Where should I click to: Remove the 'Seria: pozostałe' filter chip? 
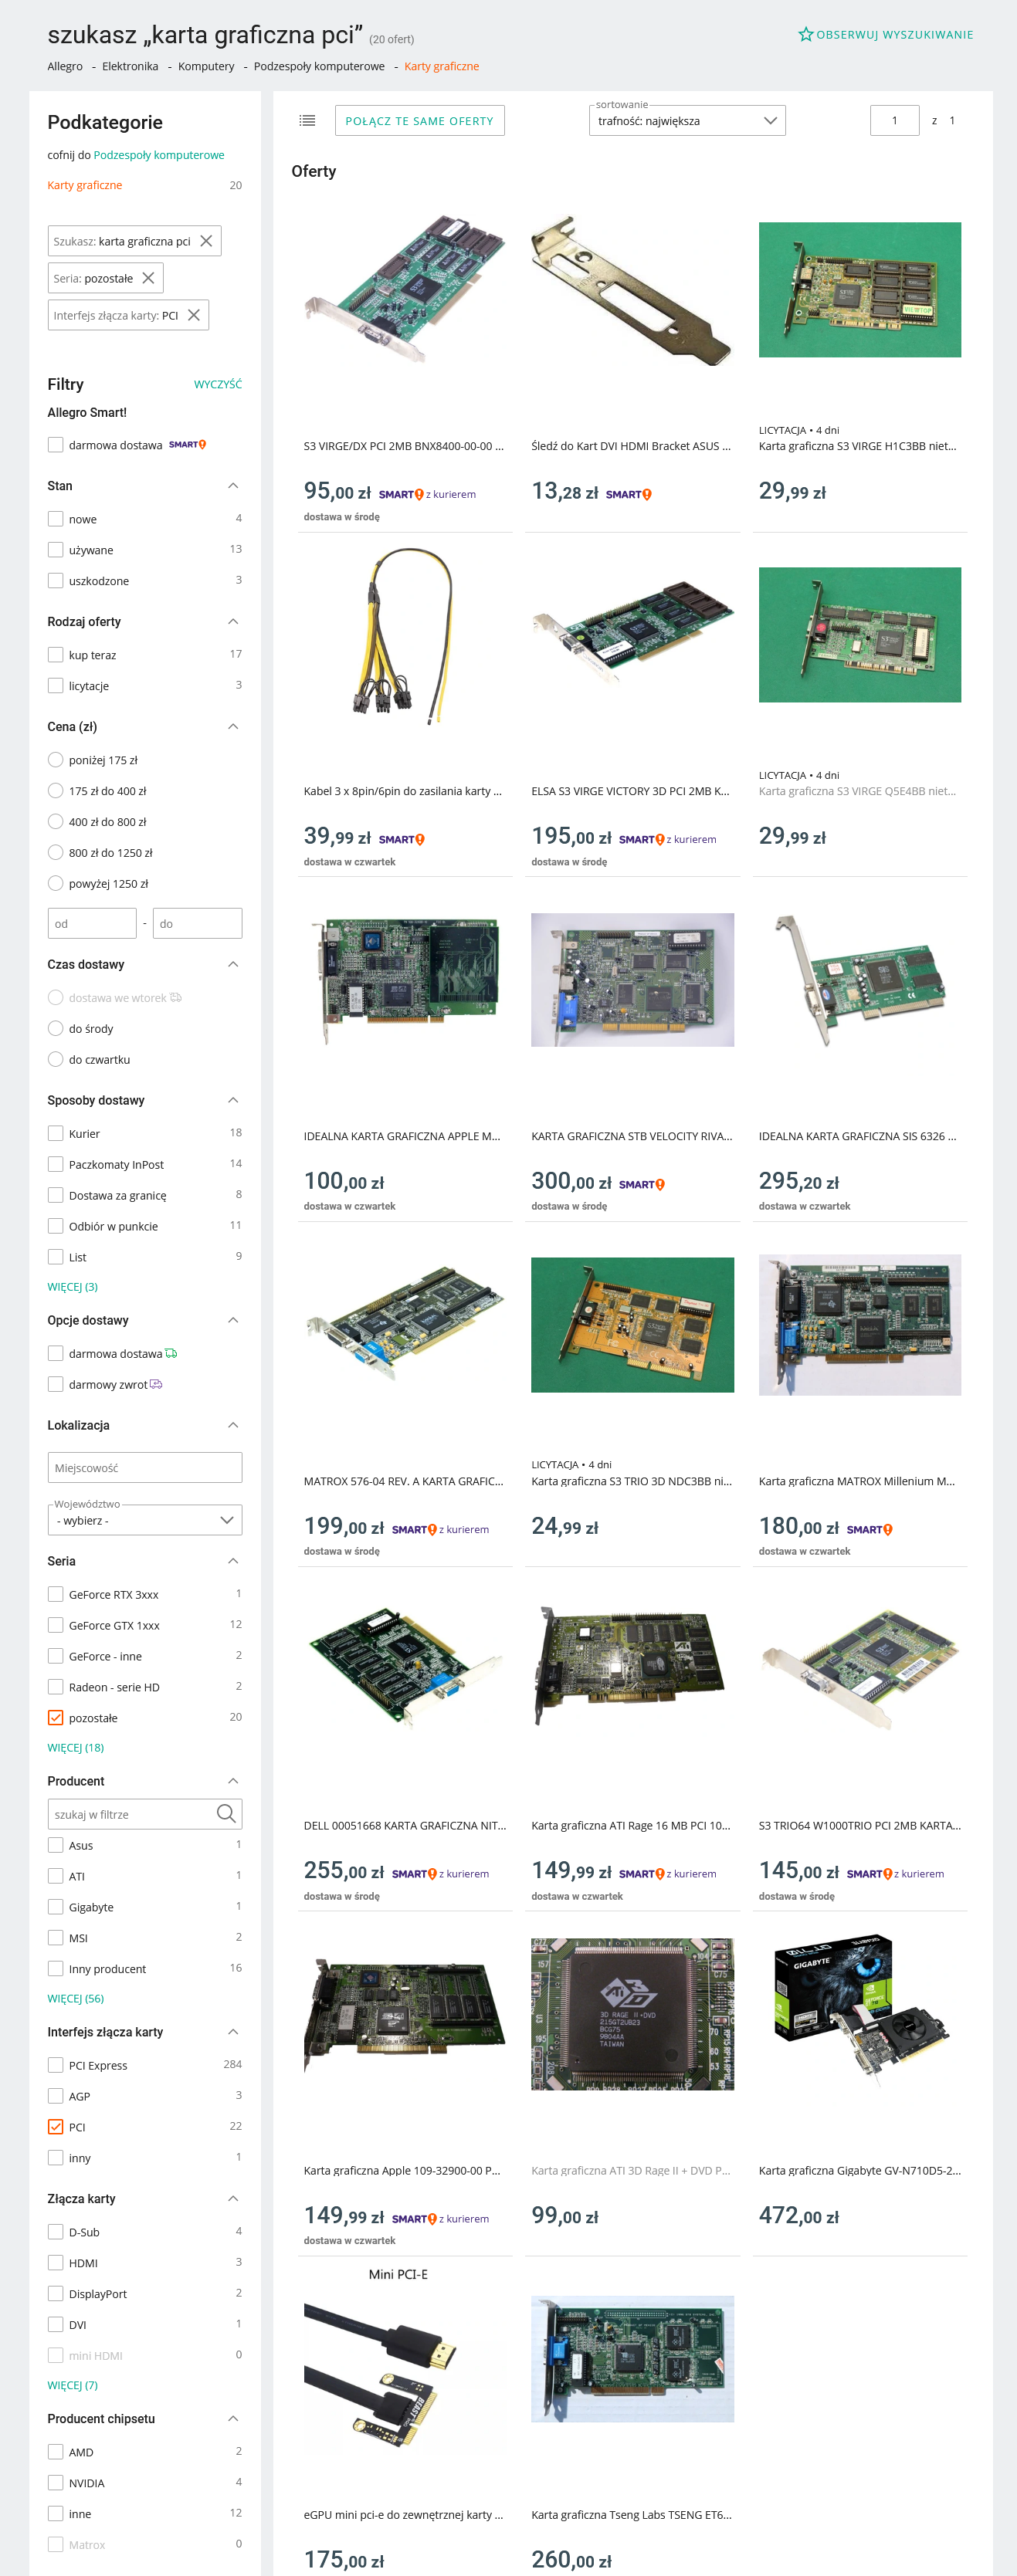(x=148, y=278)
